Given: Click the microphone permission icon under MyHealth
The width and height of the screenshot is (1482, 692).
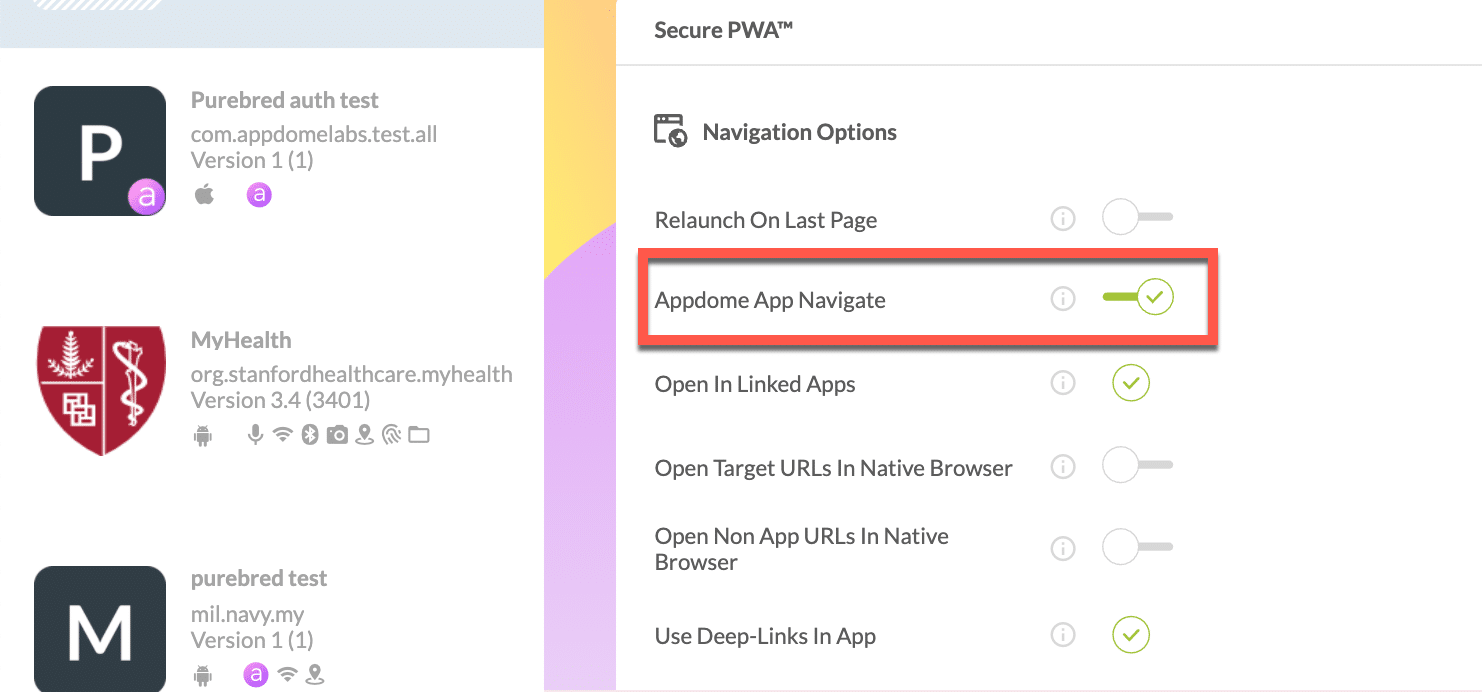Looking at the screenshot, I should click(256, 434).
